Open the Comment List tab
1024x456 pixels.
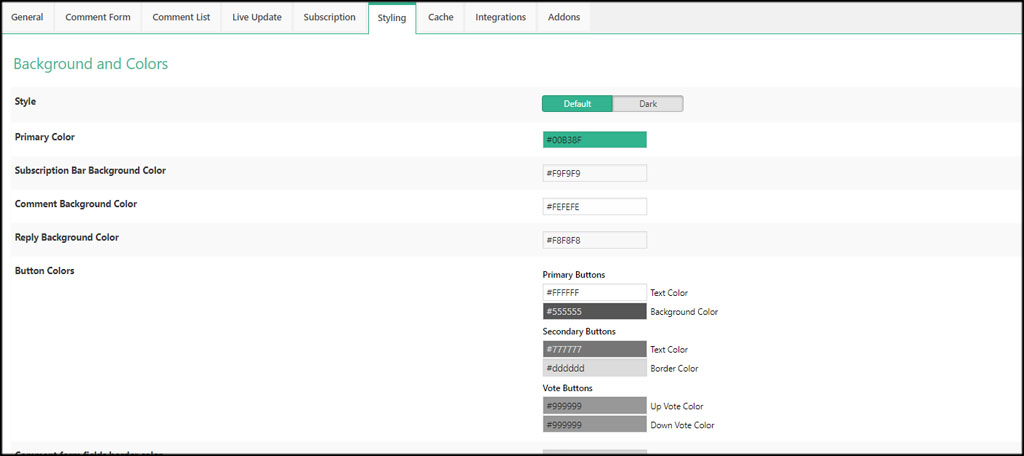click(181, 17)
